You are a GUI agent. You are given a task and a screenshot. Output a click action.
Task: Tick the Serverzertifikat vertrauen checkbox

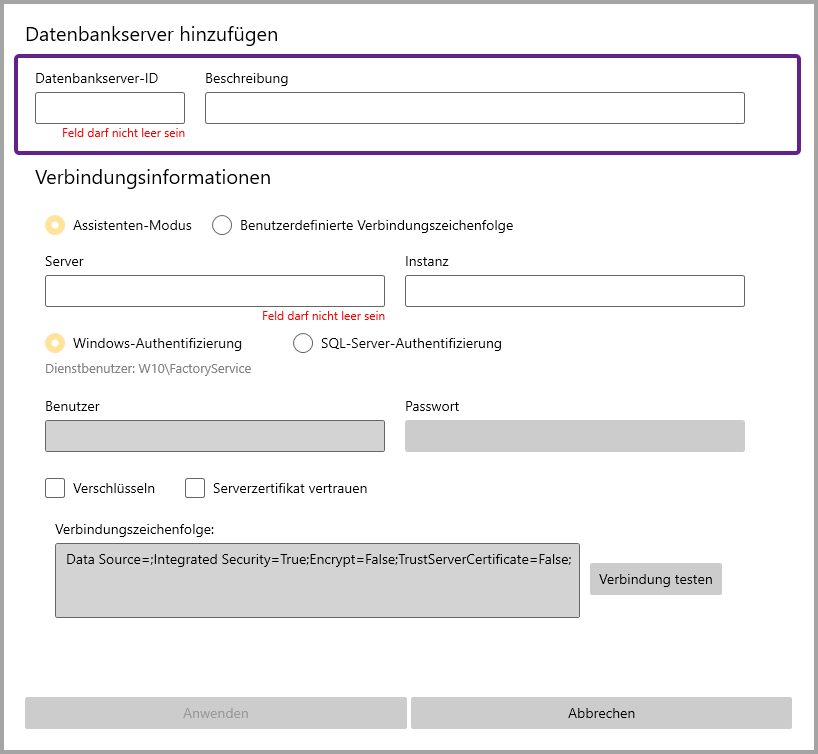pyautogui.click(x=195, y=489)
